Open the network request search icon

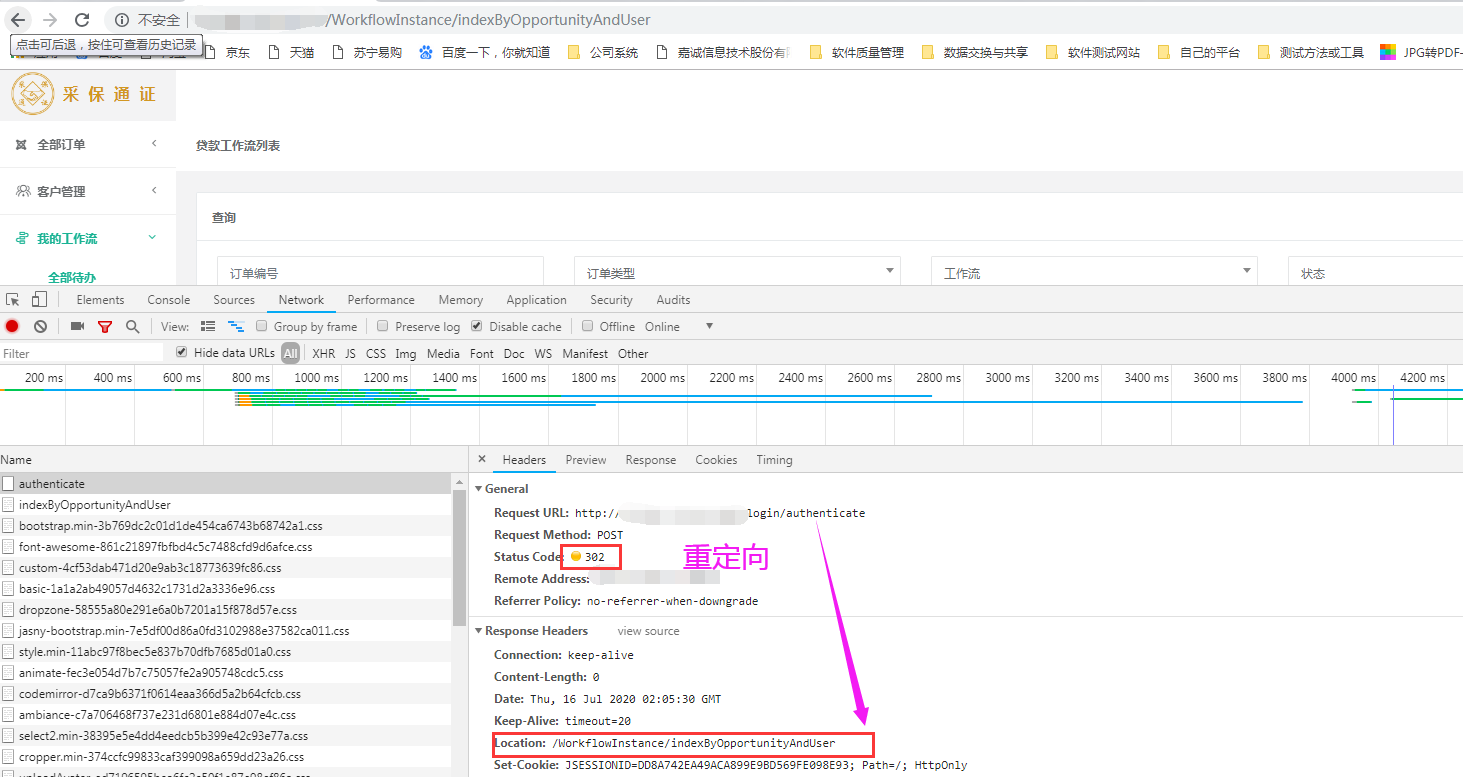(x=133, y=326)
